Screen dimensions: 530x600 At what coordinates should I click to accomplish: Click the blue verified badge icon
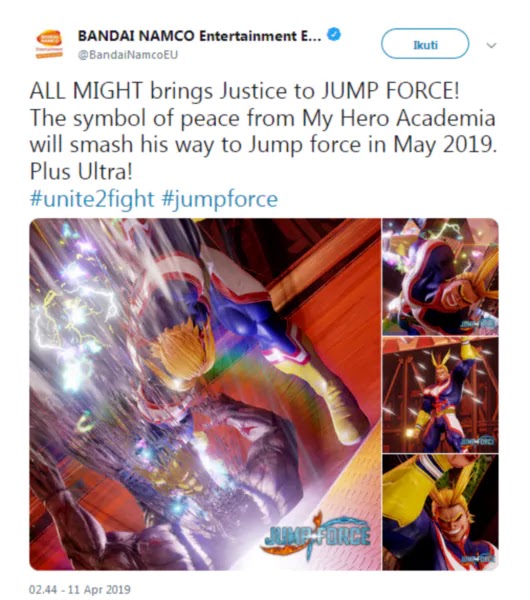[334, 35]
